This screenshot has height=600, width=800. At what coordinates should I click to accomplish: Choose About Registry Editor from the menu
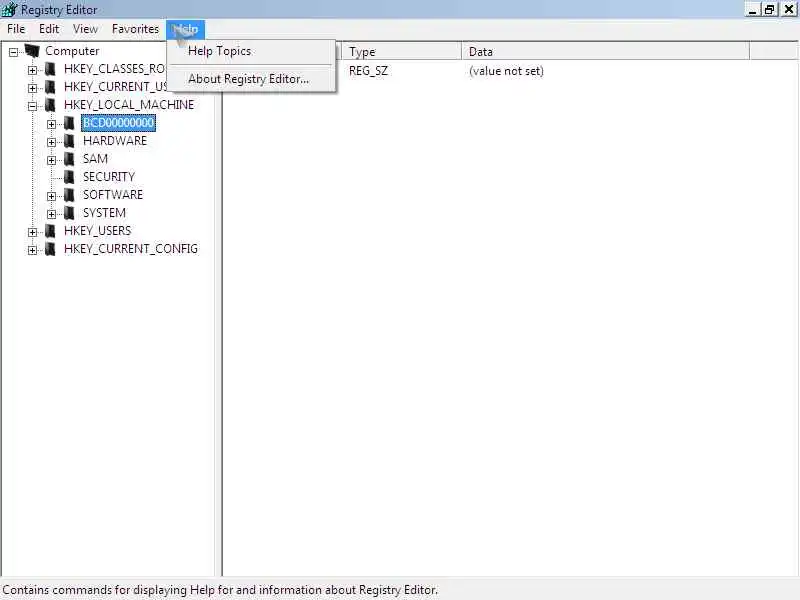(251, 79)
